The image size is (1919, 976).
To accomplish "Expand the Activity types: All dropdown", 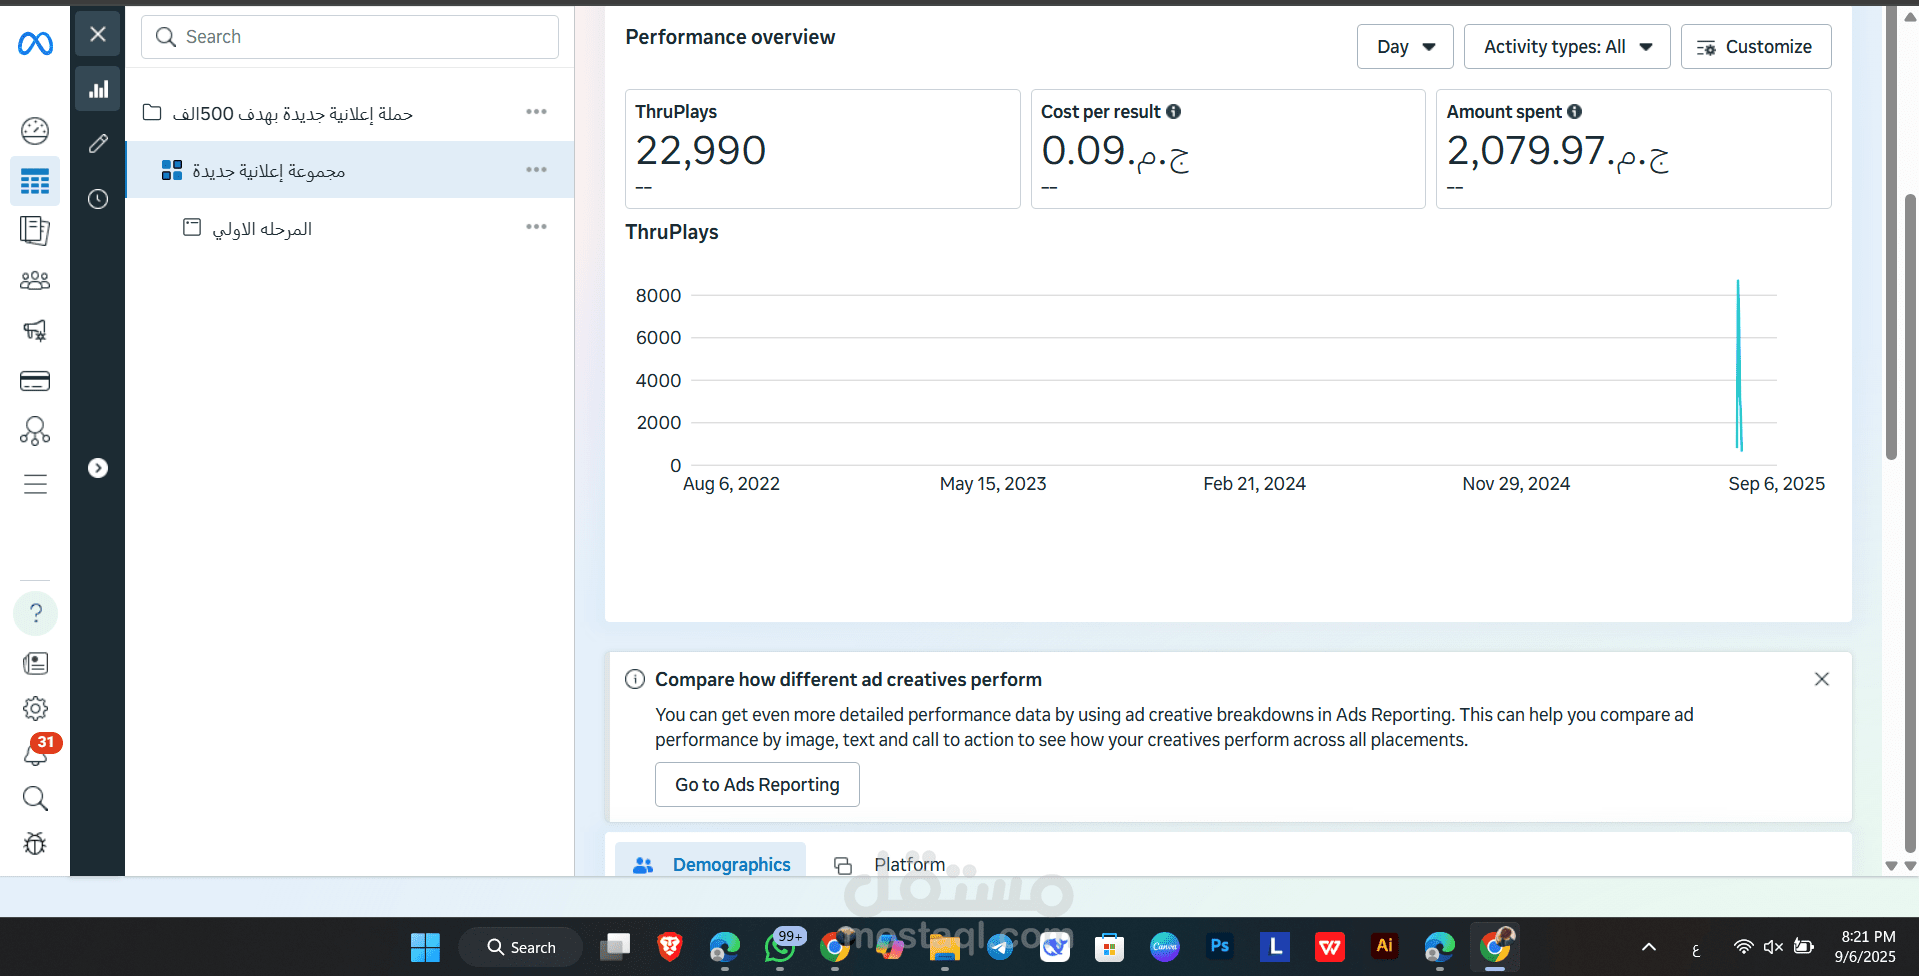I will click(1566, 47).
